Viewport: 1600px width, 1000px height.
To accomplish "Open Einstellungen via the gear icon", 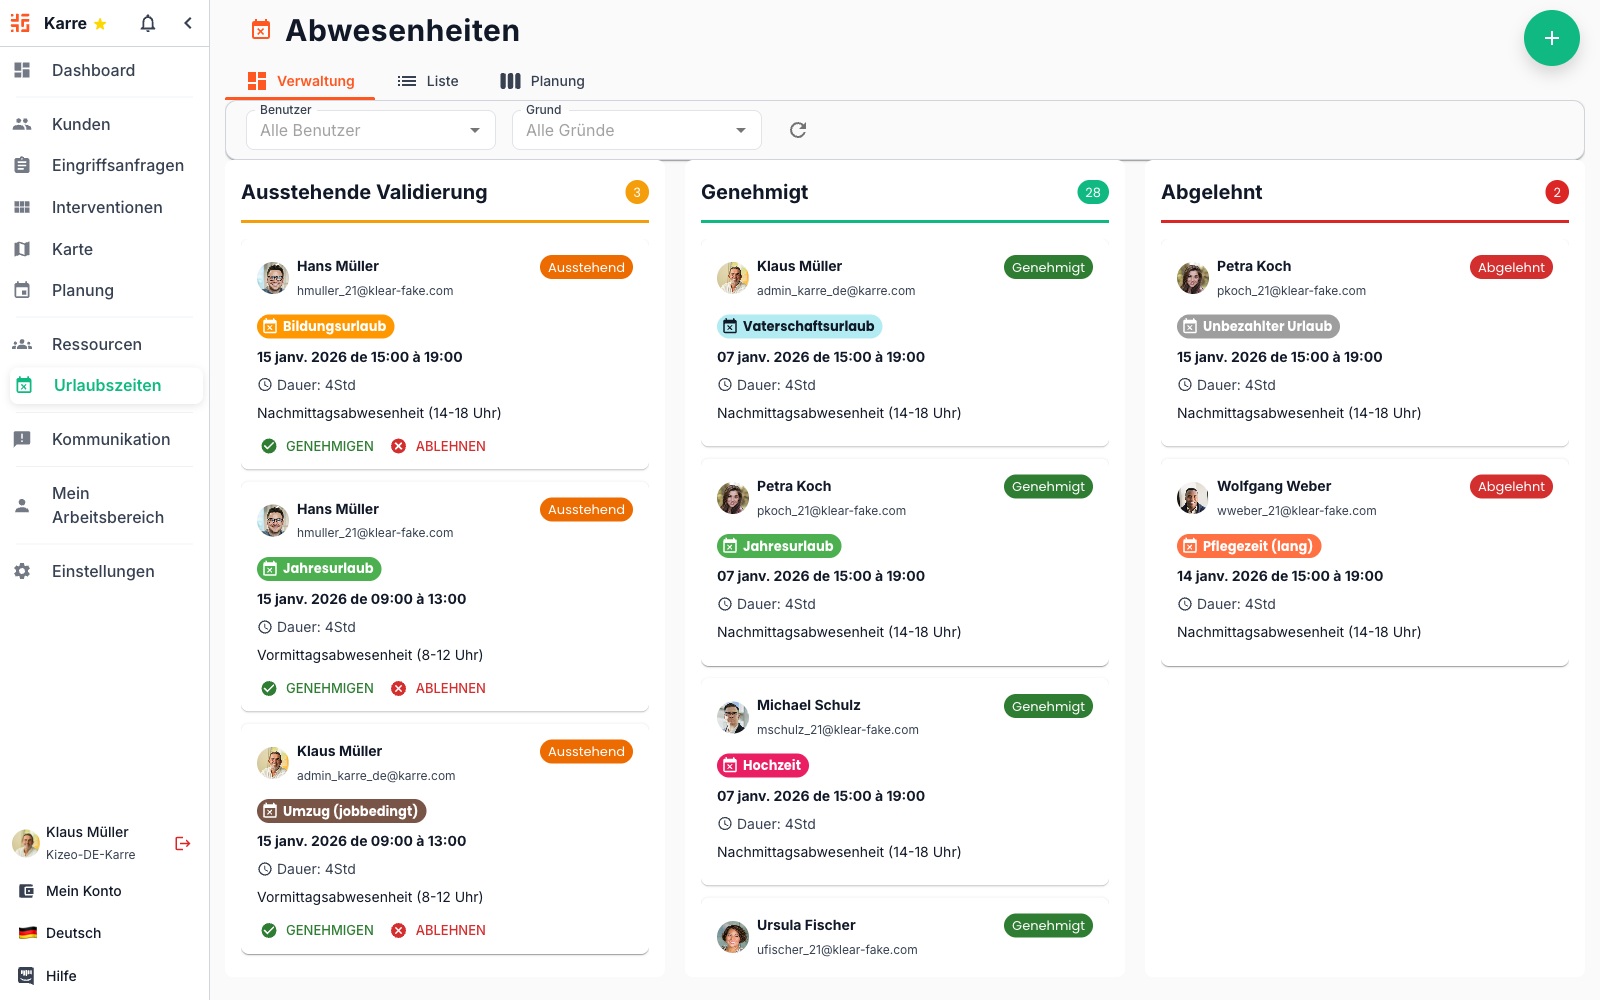I will click(22, 571).
